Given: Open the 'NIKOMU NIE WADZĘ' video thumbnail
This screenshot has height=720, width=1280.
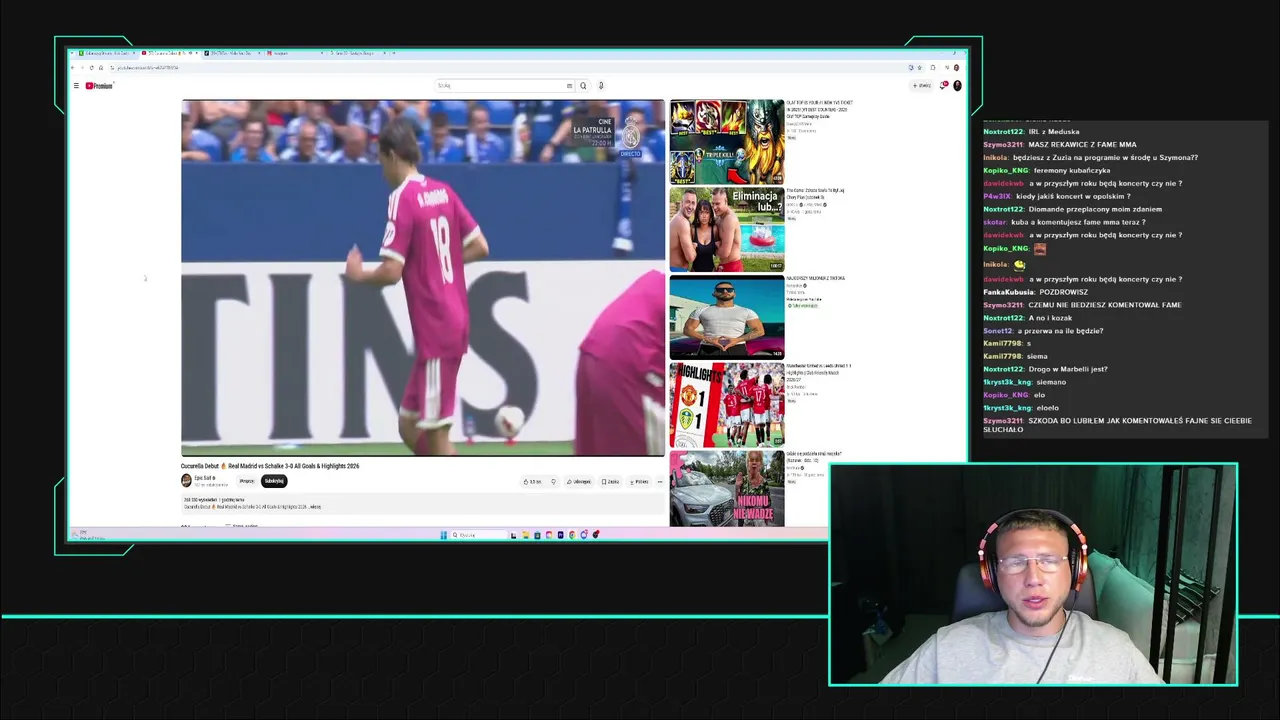Looking at the screenshot, I should pos(727,489).
